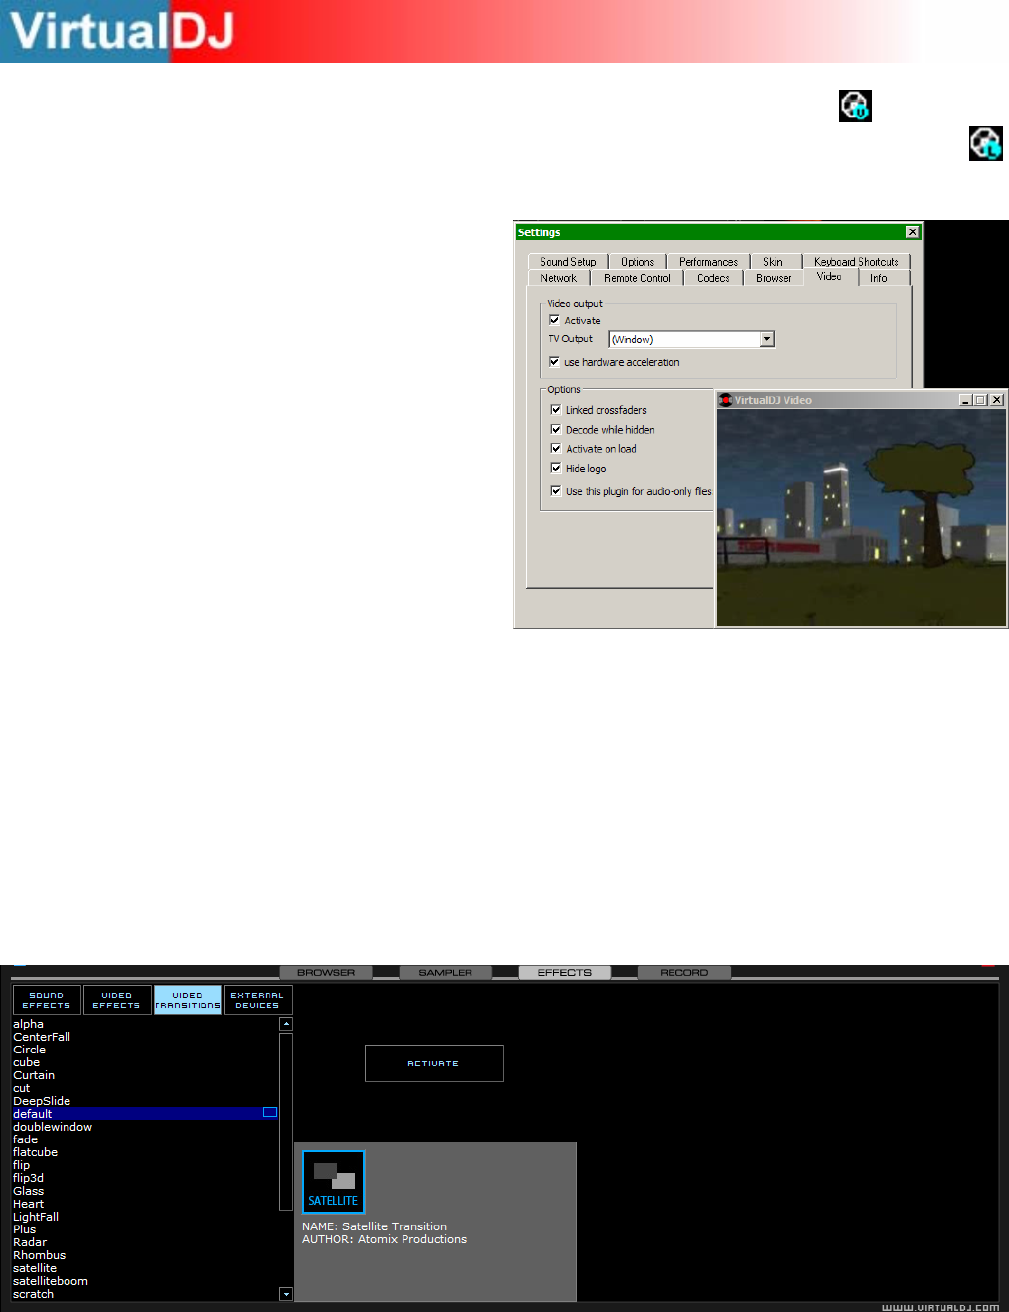1009x1312 pixels.
Task: Toggle Linked crossfaders checkbox
Action: 556,410
